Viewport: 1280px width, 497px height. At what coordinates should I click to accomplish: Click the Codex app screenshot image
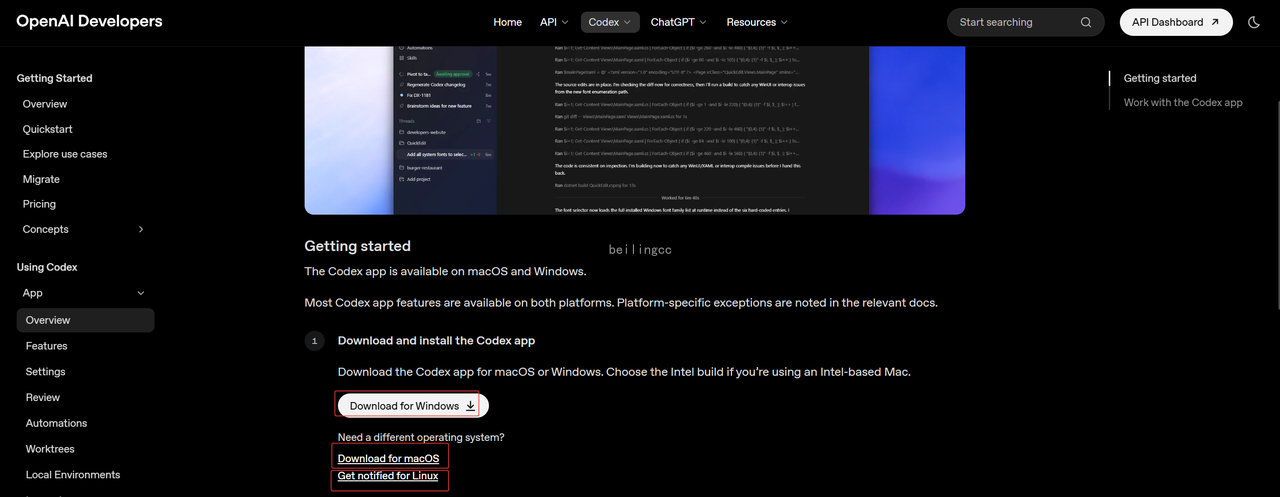635,130
